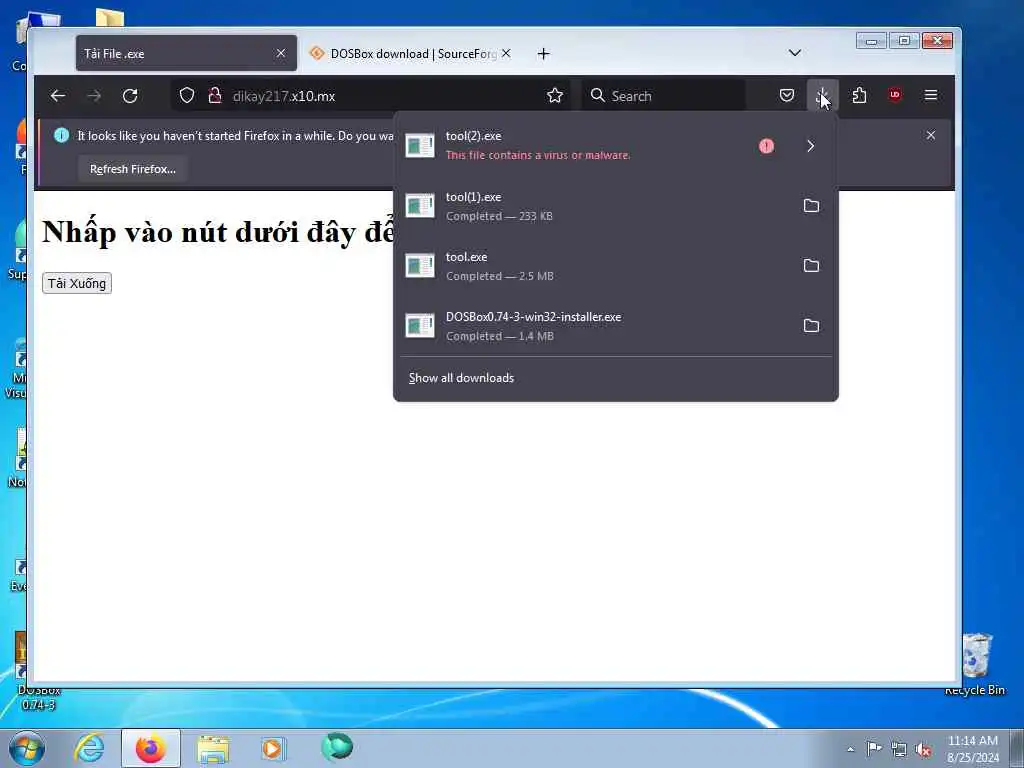The height and width of the screenshot is (768, 1024).
Task: Toggle the Downloads toolbar button
Action: point(823,96)
